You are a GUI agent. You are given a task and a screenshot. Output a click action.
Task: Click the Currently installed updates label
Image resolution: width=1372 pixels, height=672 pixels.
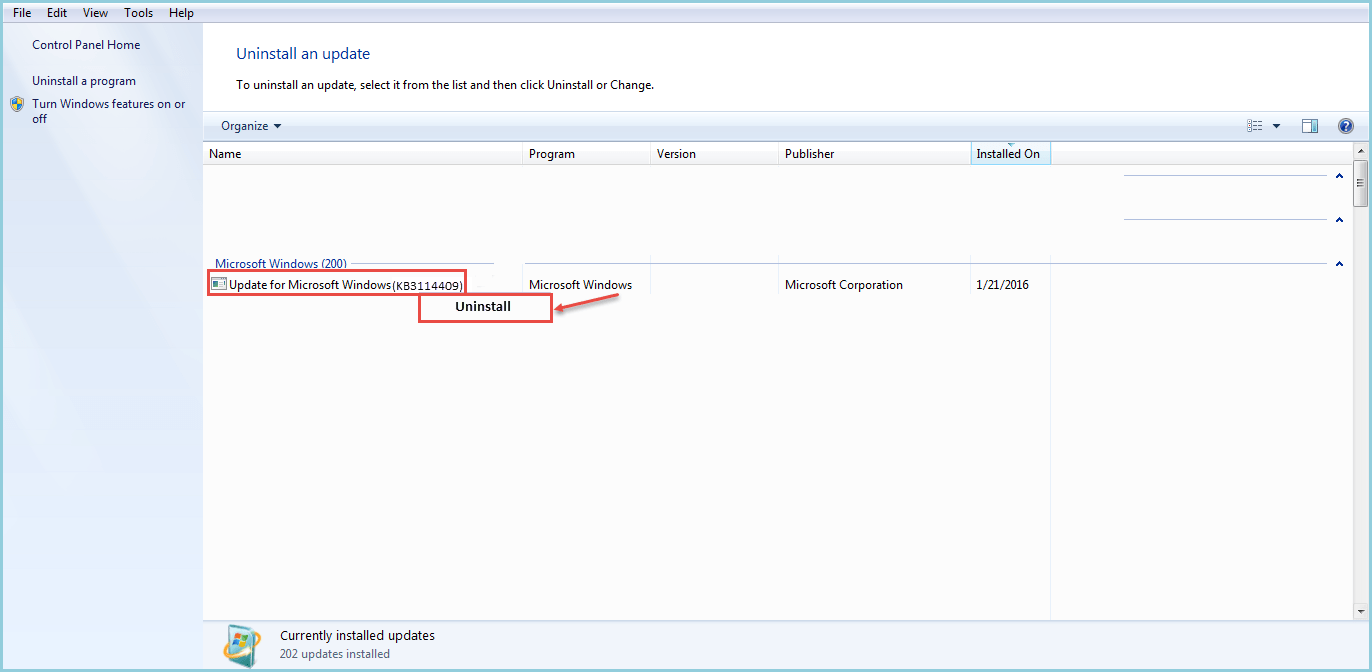(357, 635)
